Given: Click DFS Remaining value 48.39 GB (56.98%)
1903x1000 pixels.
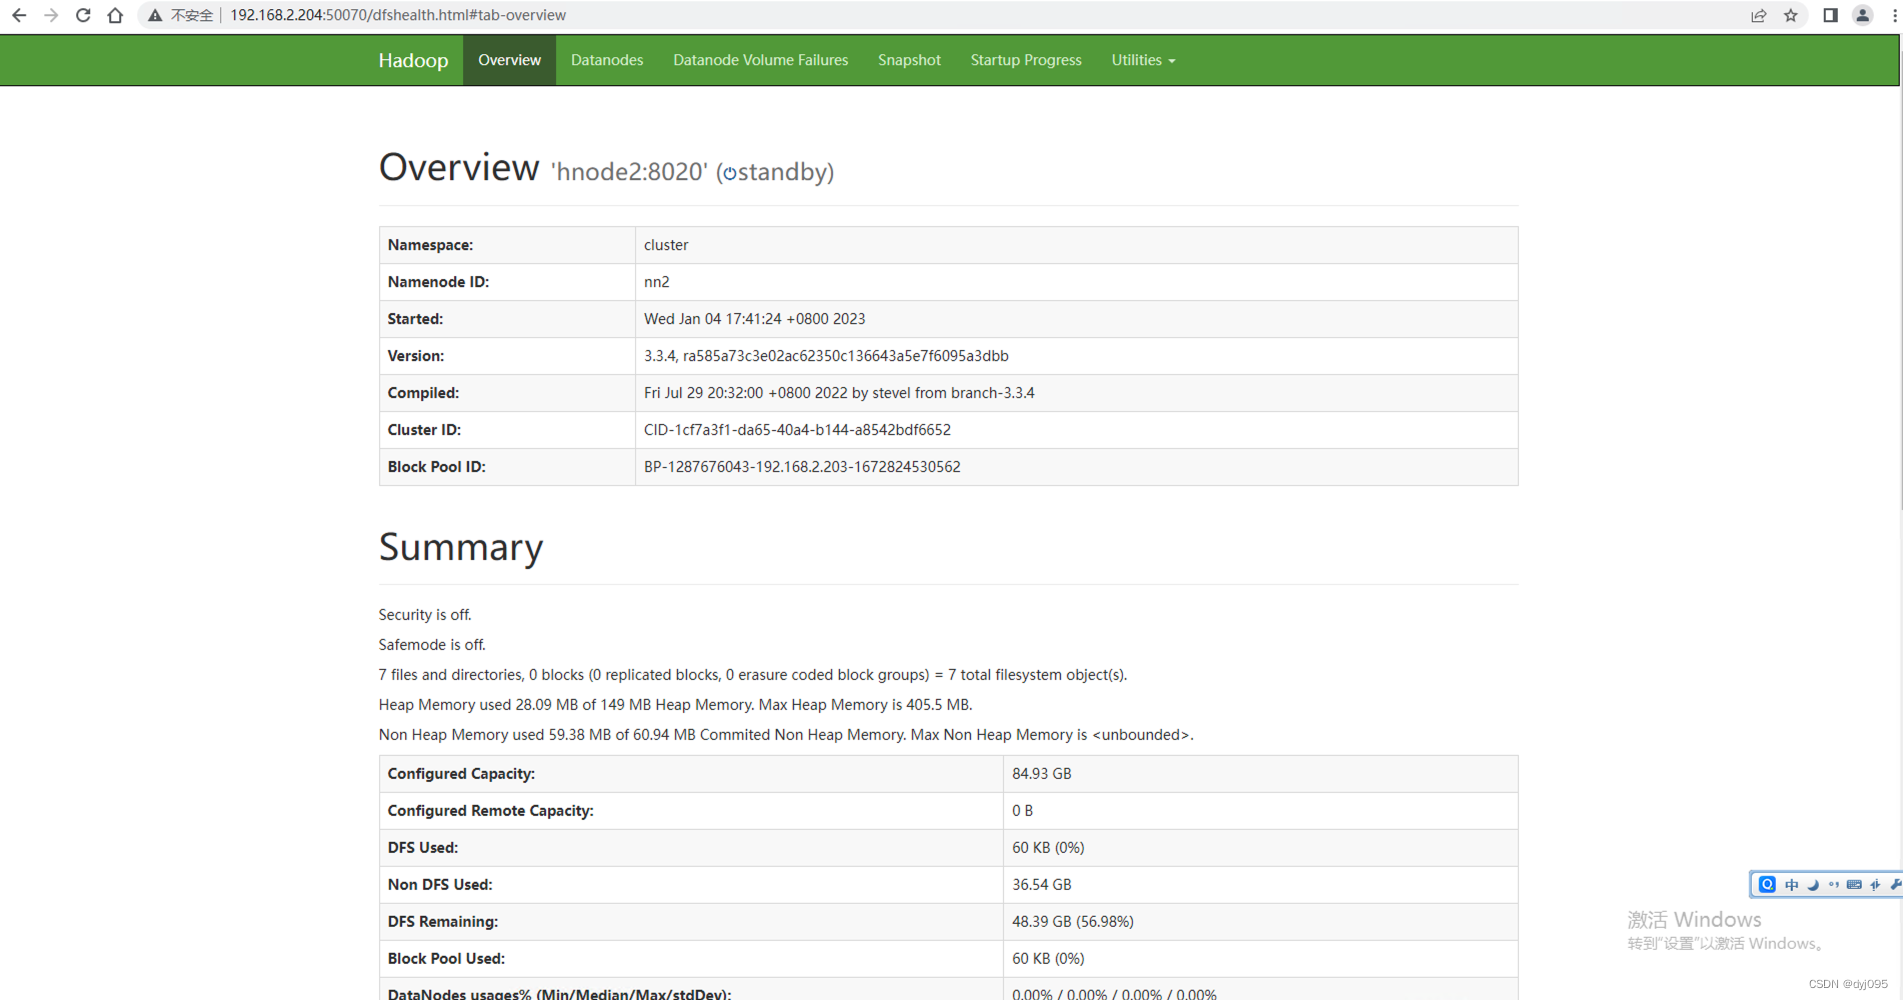Looking at the screenshot, I should (x=1073, y=922).
